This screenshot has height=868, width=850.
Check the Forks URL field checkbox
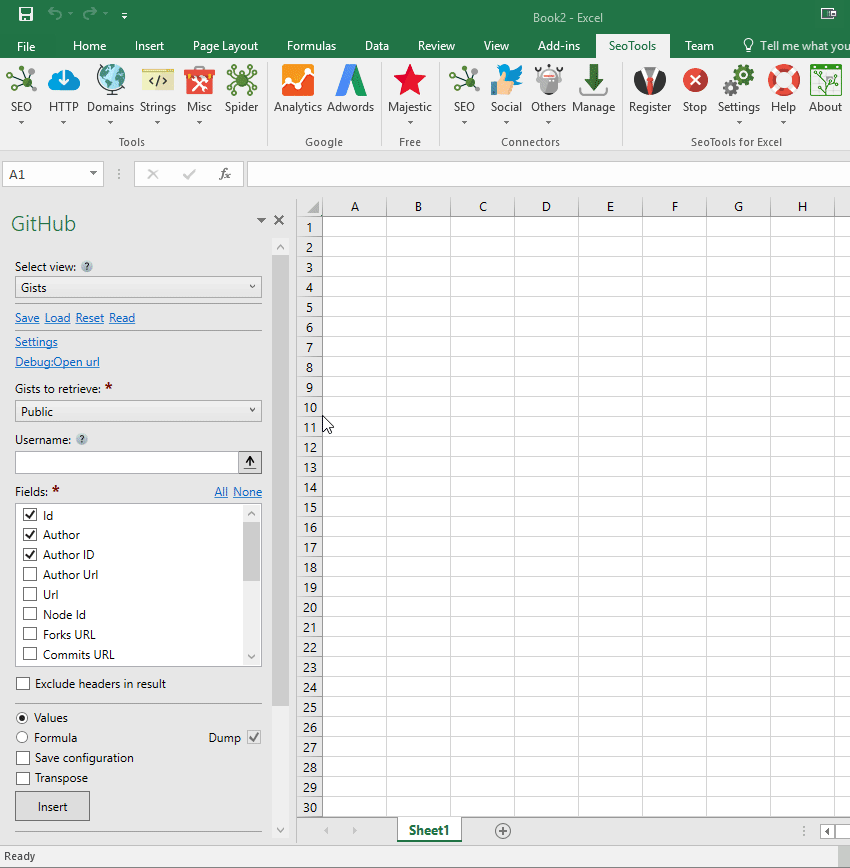point(30,634)
